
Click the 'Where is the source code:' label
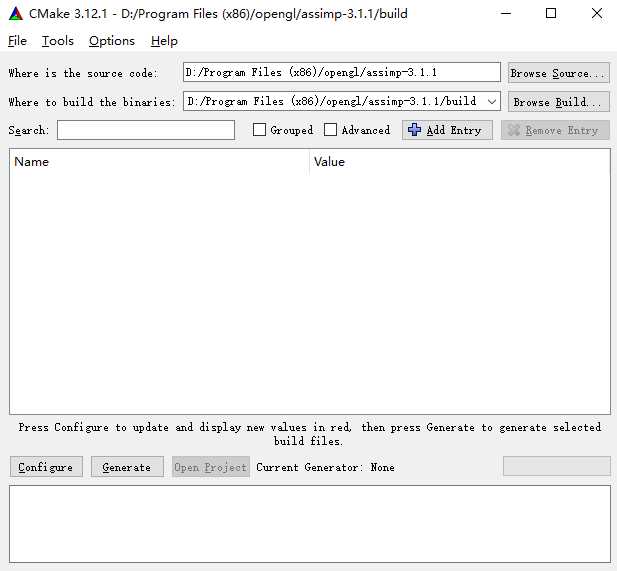pos(83,73)
